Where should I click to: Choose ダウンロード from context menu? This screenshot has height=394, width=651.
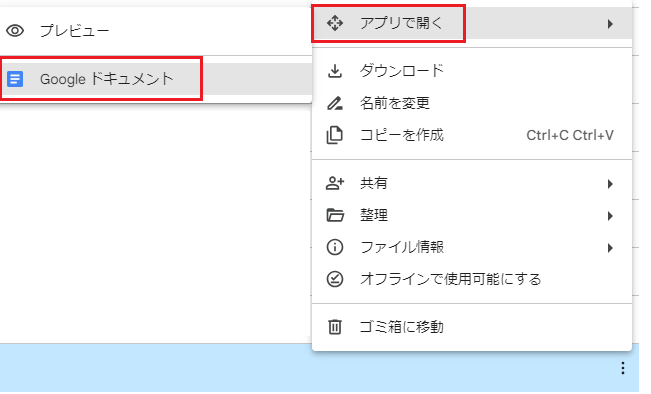(472, 71)
